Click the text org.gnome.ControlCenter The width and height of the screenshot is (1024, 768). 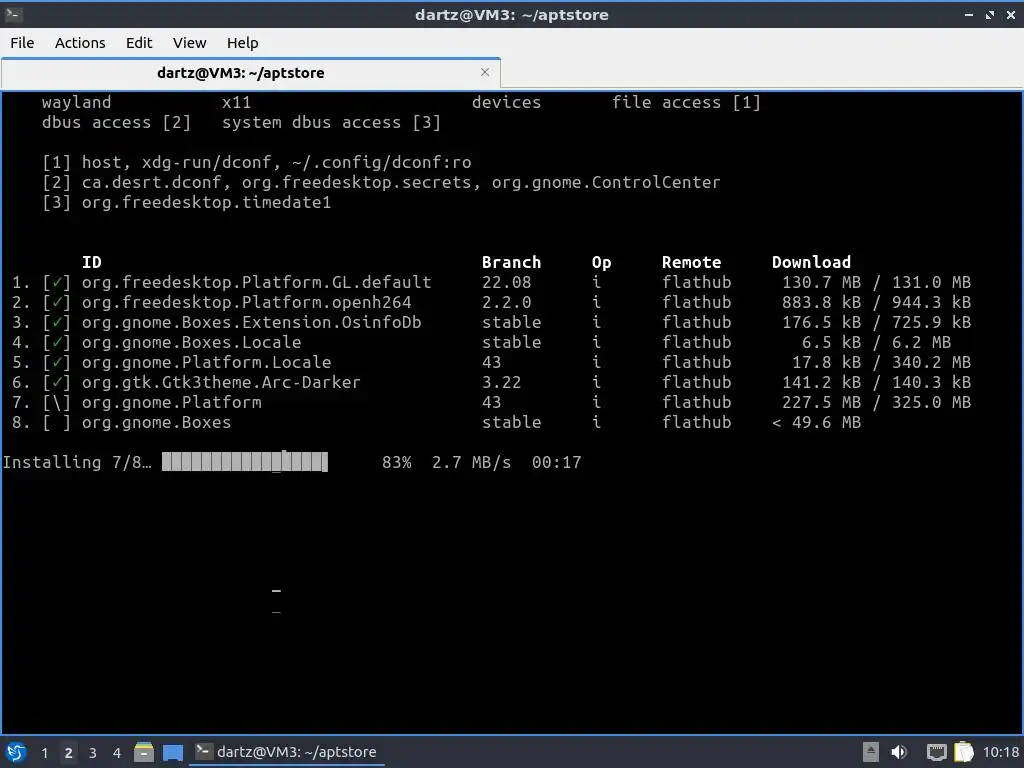(x=606, y=182)
